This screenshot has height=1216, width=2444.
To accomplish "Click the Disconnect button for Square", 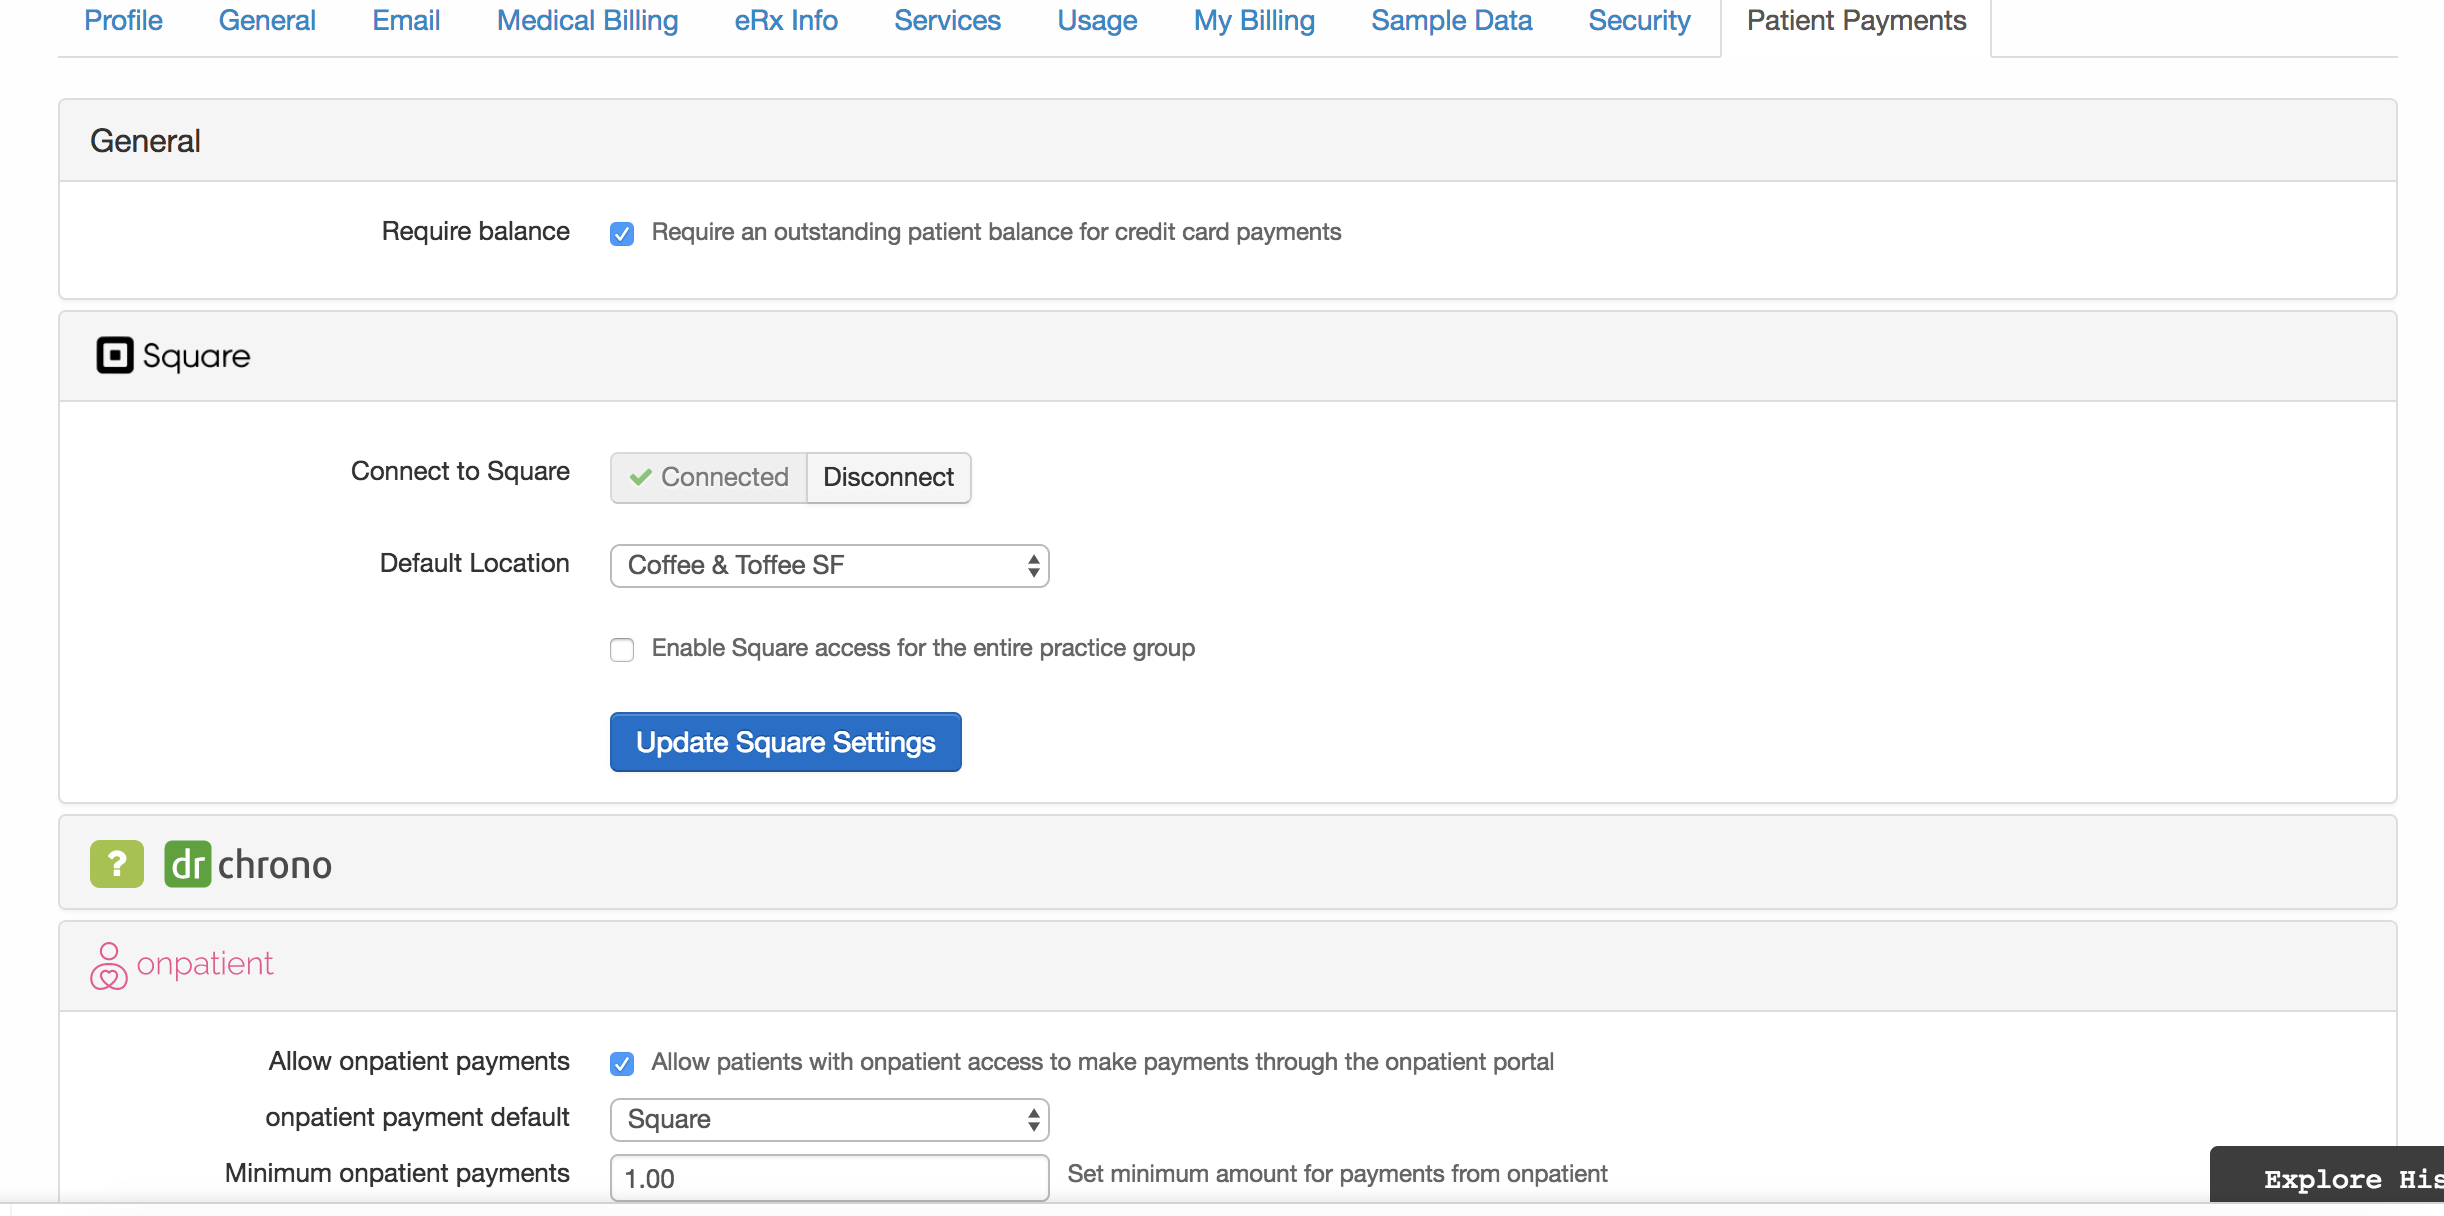I will point(888,478).
